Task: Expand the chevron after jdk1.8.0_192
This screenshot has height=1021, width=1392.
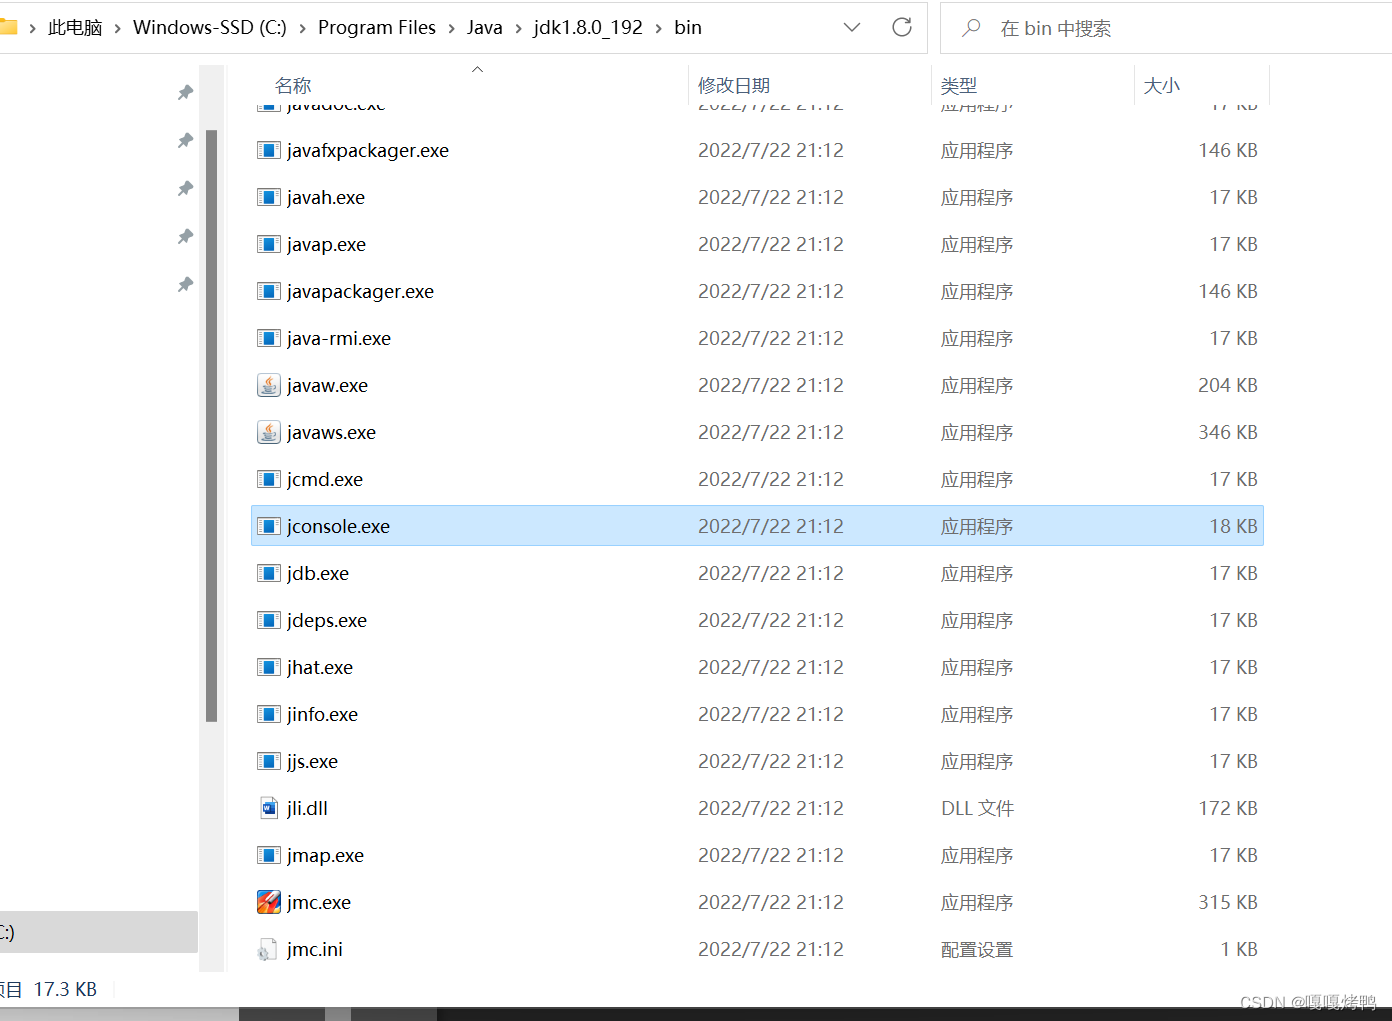Action: pos(658,28)
